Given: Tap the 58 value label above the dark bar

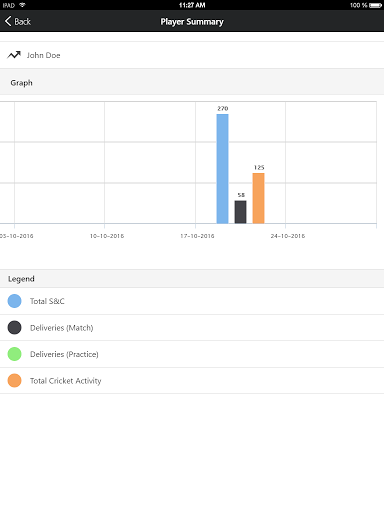Looking at the screenshot, I should click(x=241, y=195).
